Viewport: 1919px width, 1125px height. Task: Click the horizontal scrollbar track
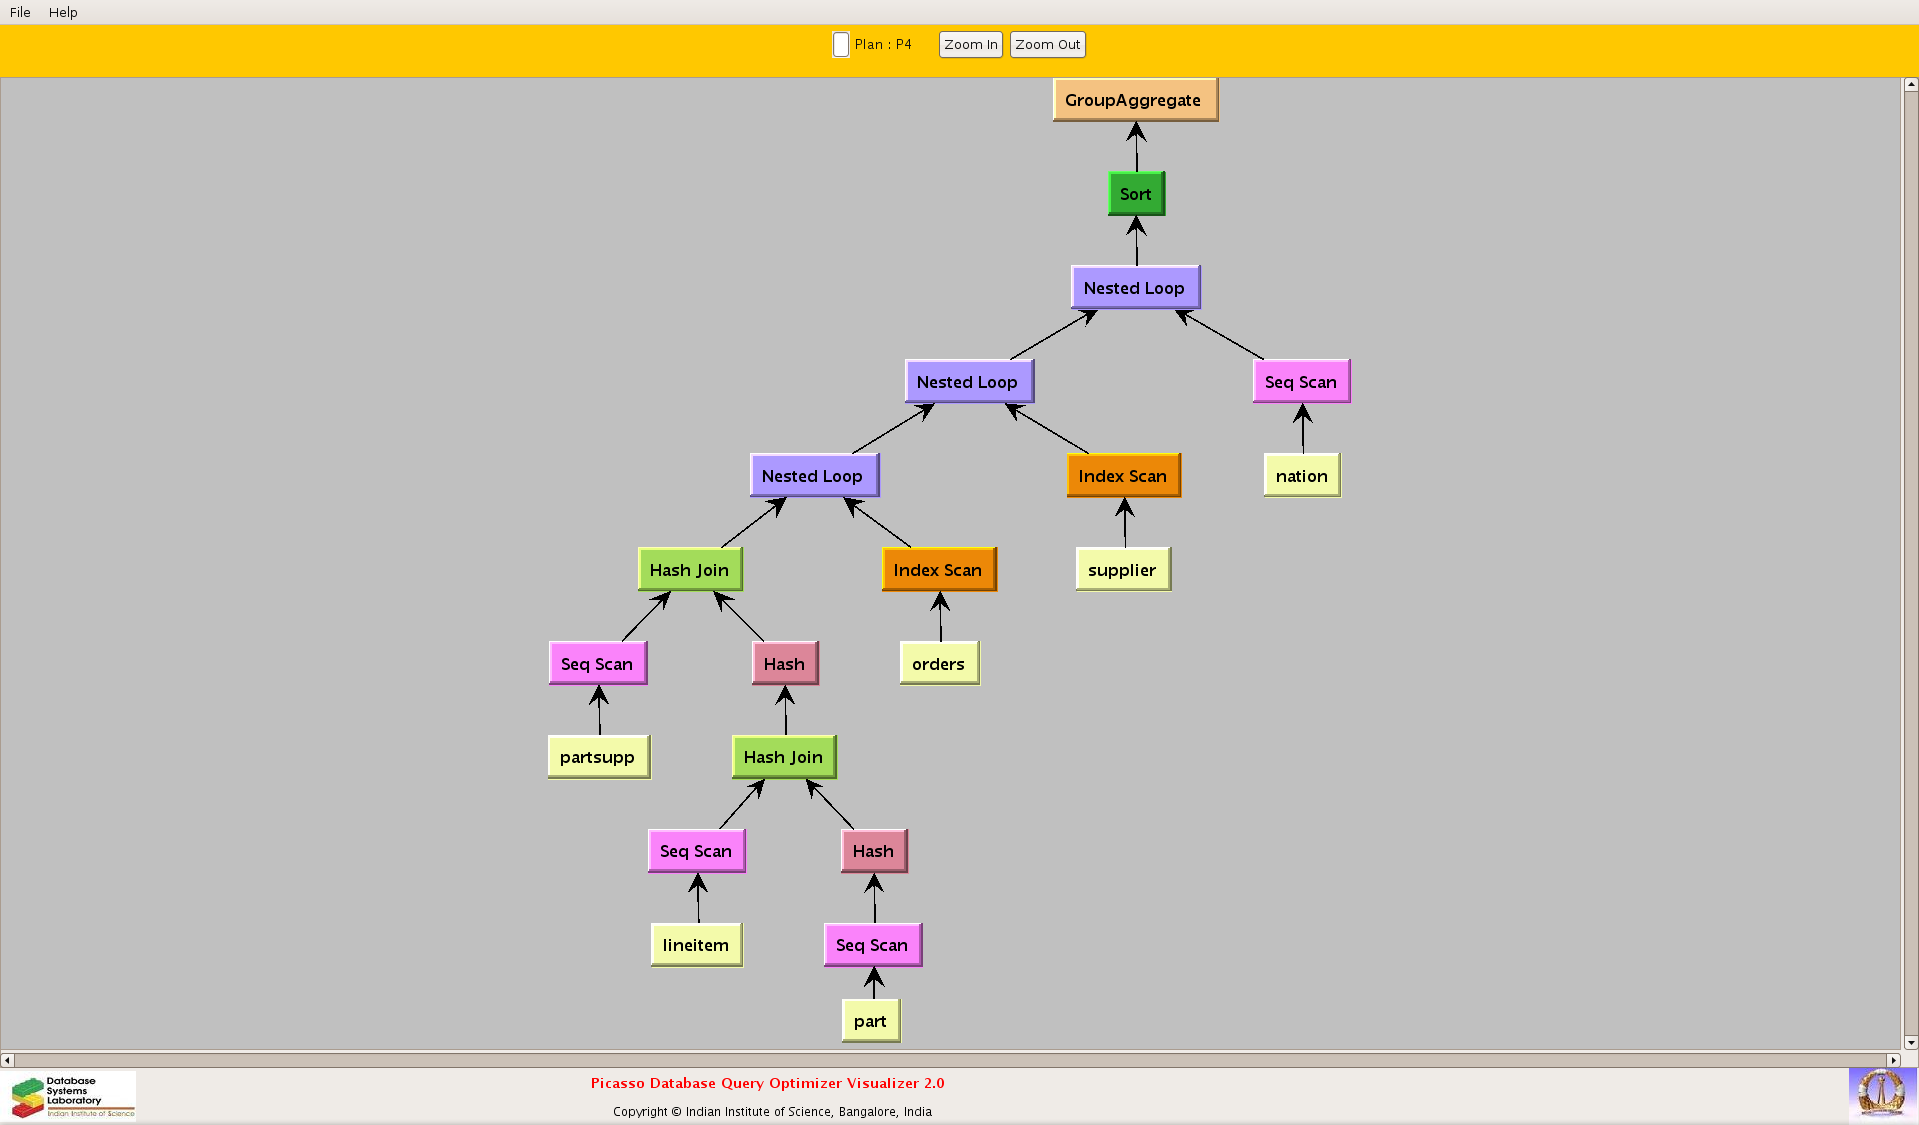(x=950, y=1060)
